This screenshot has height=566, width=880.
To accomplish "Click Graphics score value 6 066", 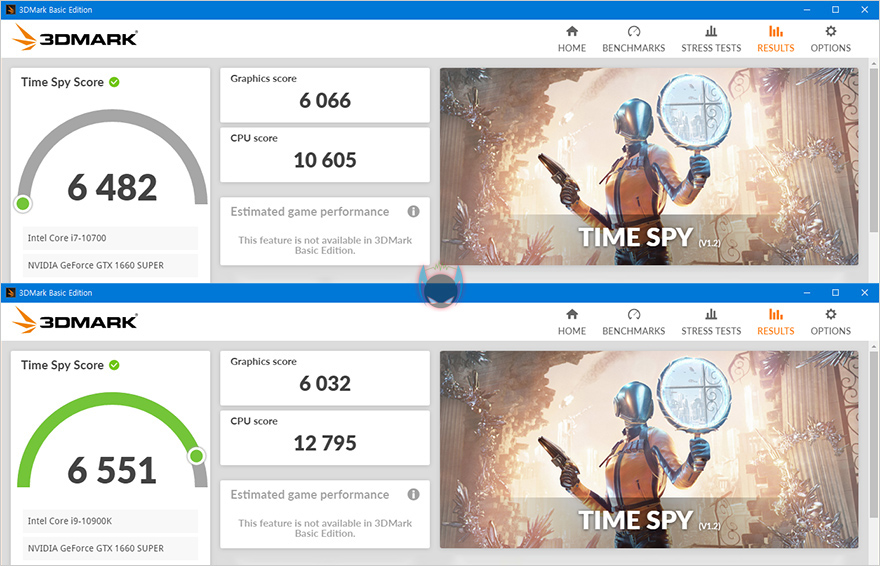I will tap(325, 100).
